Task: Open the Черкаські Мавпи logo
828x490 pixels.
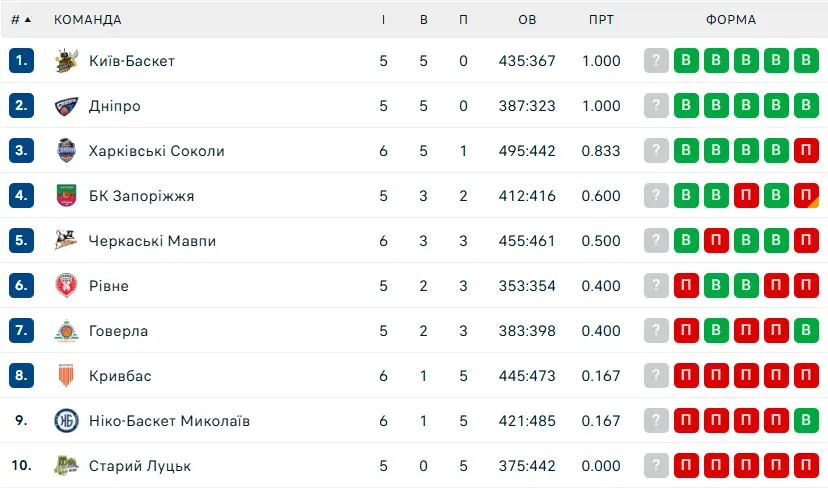Action: [x=67, y=240]
